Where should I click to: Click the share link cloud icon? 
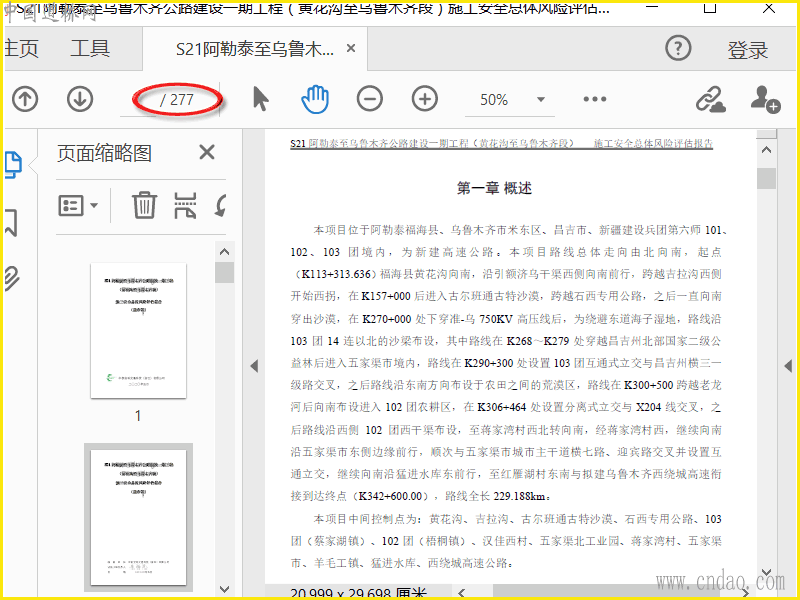711,99
